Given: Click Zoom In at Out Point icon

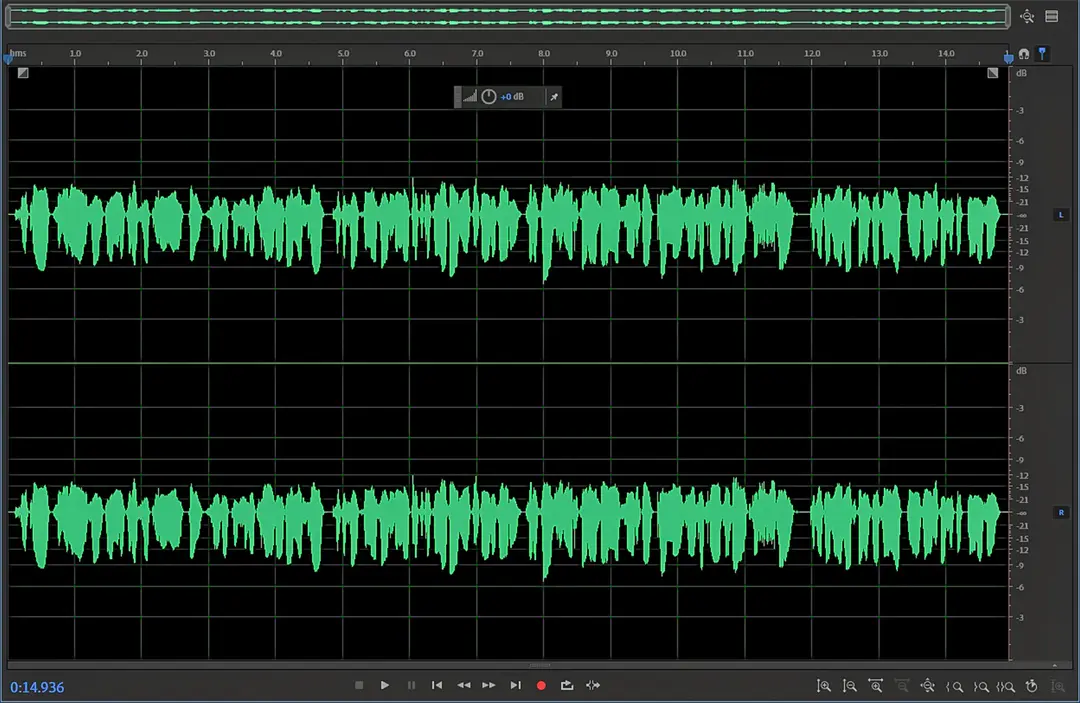Looking at the screenshot, I should click(980, 686).
